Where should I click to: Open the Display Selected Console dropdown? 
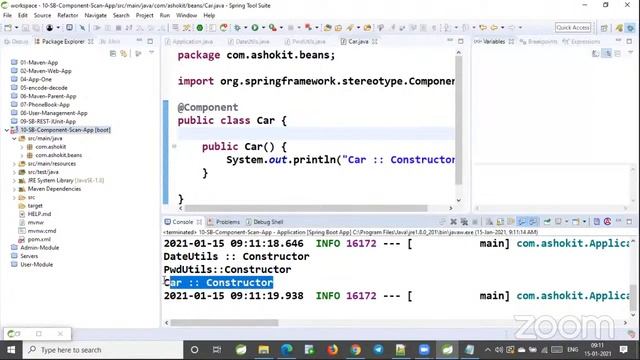pyautogui.click(x=567, y=222)
